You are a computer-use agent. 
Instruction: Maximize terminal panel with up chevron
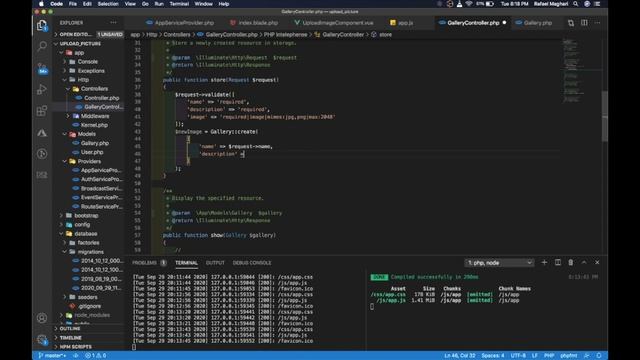pos(584,262)
